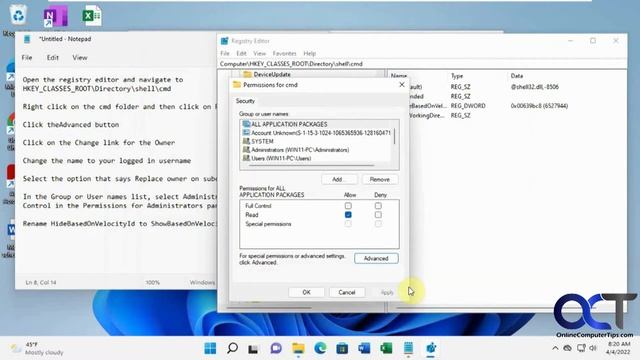Open Registry Editor Edit menu

[241, 53]
